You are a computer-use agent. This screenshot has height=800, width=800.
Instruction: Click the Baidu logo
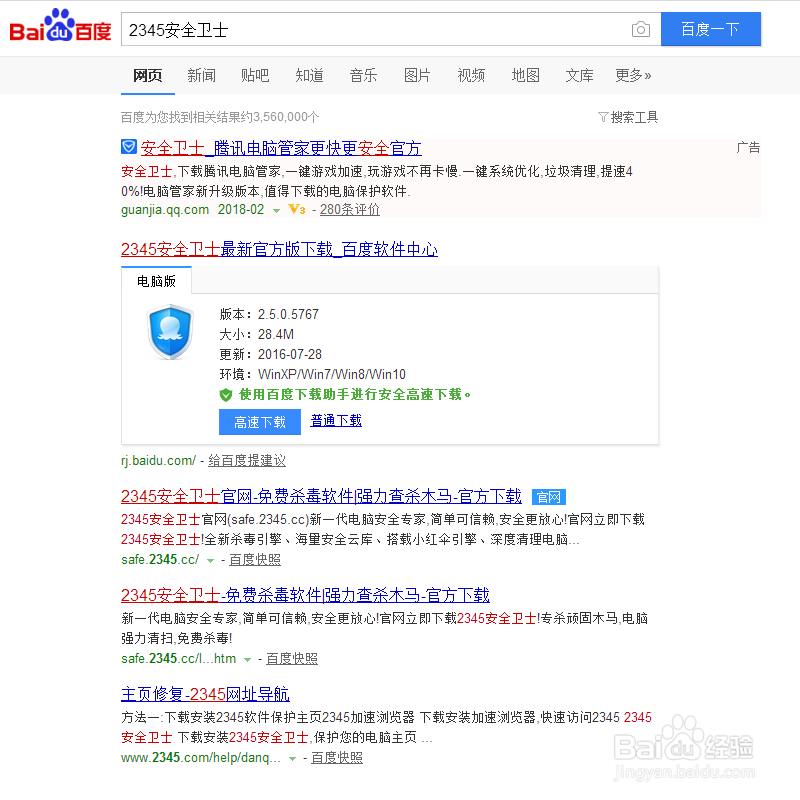(60, 26)
